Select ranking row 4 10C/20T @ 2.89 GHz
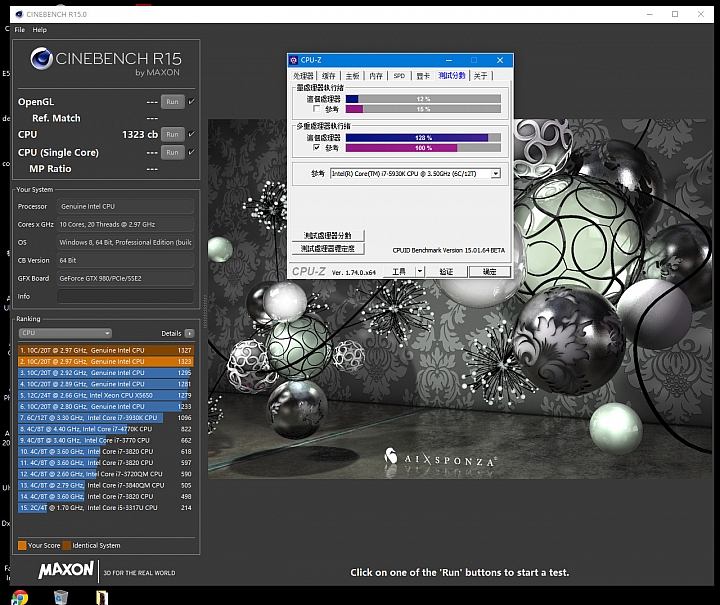Viewport: 720px width, 605px height. click(x=106, y=384)
